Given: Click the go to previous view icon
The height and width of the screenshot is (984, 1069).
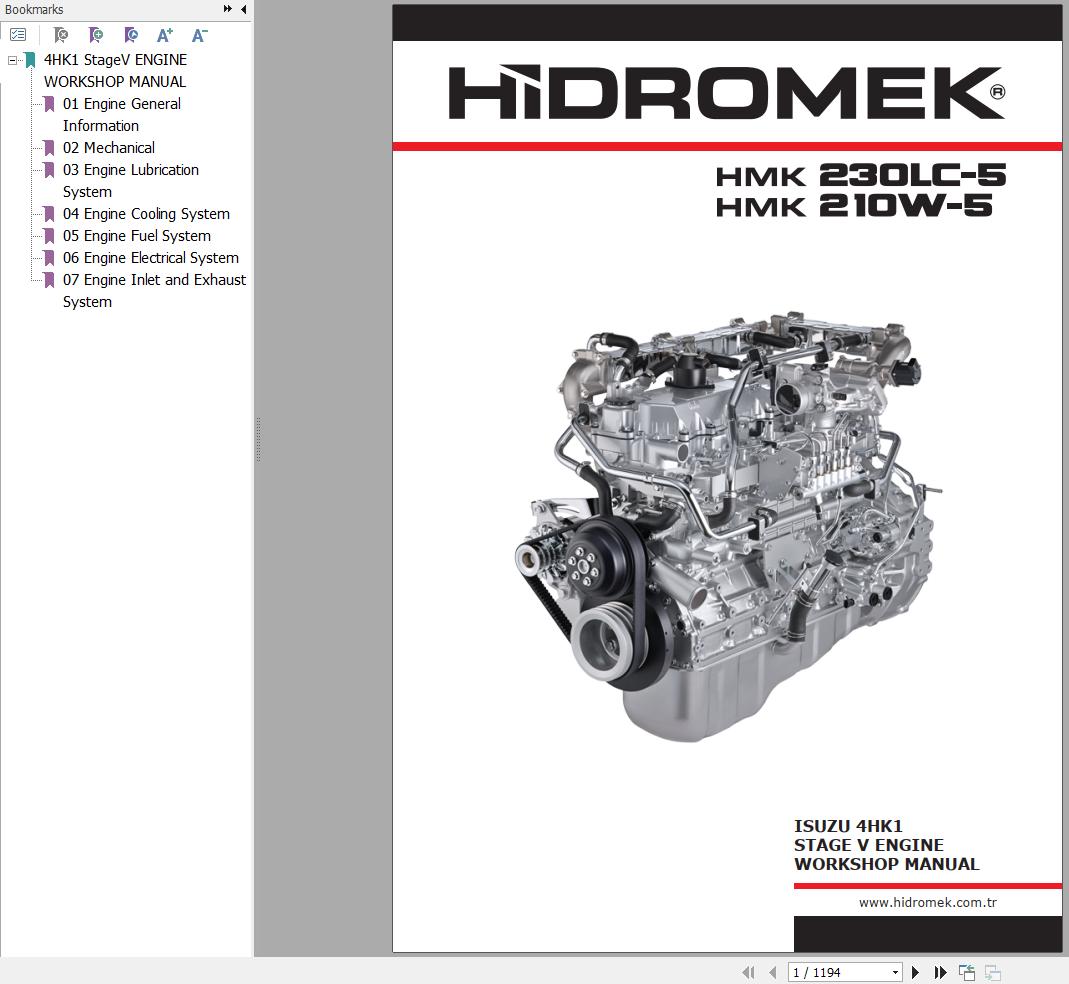Looking at the screenshot, I should pyautogui.click(x=967, y=972).
